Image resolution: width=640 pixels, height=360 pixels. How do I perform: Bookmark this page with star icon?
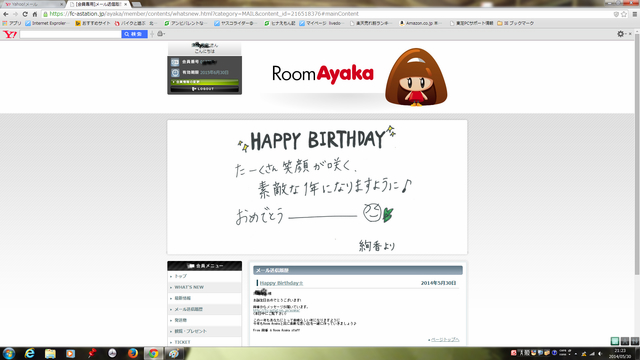[x=624, y=14]
